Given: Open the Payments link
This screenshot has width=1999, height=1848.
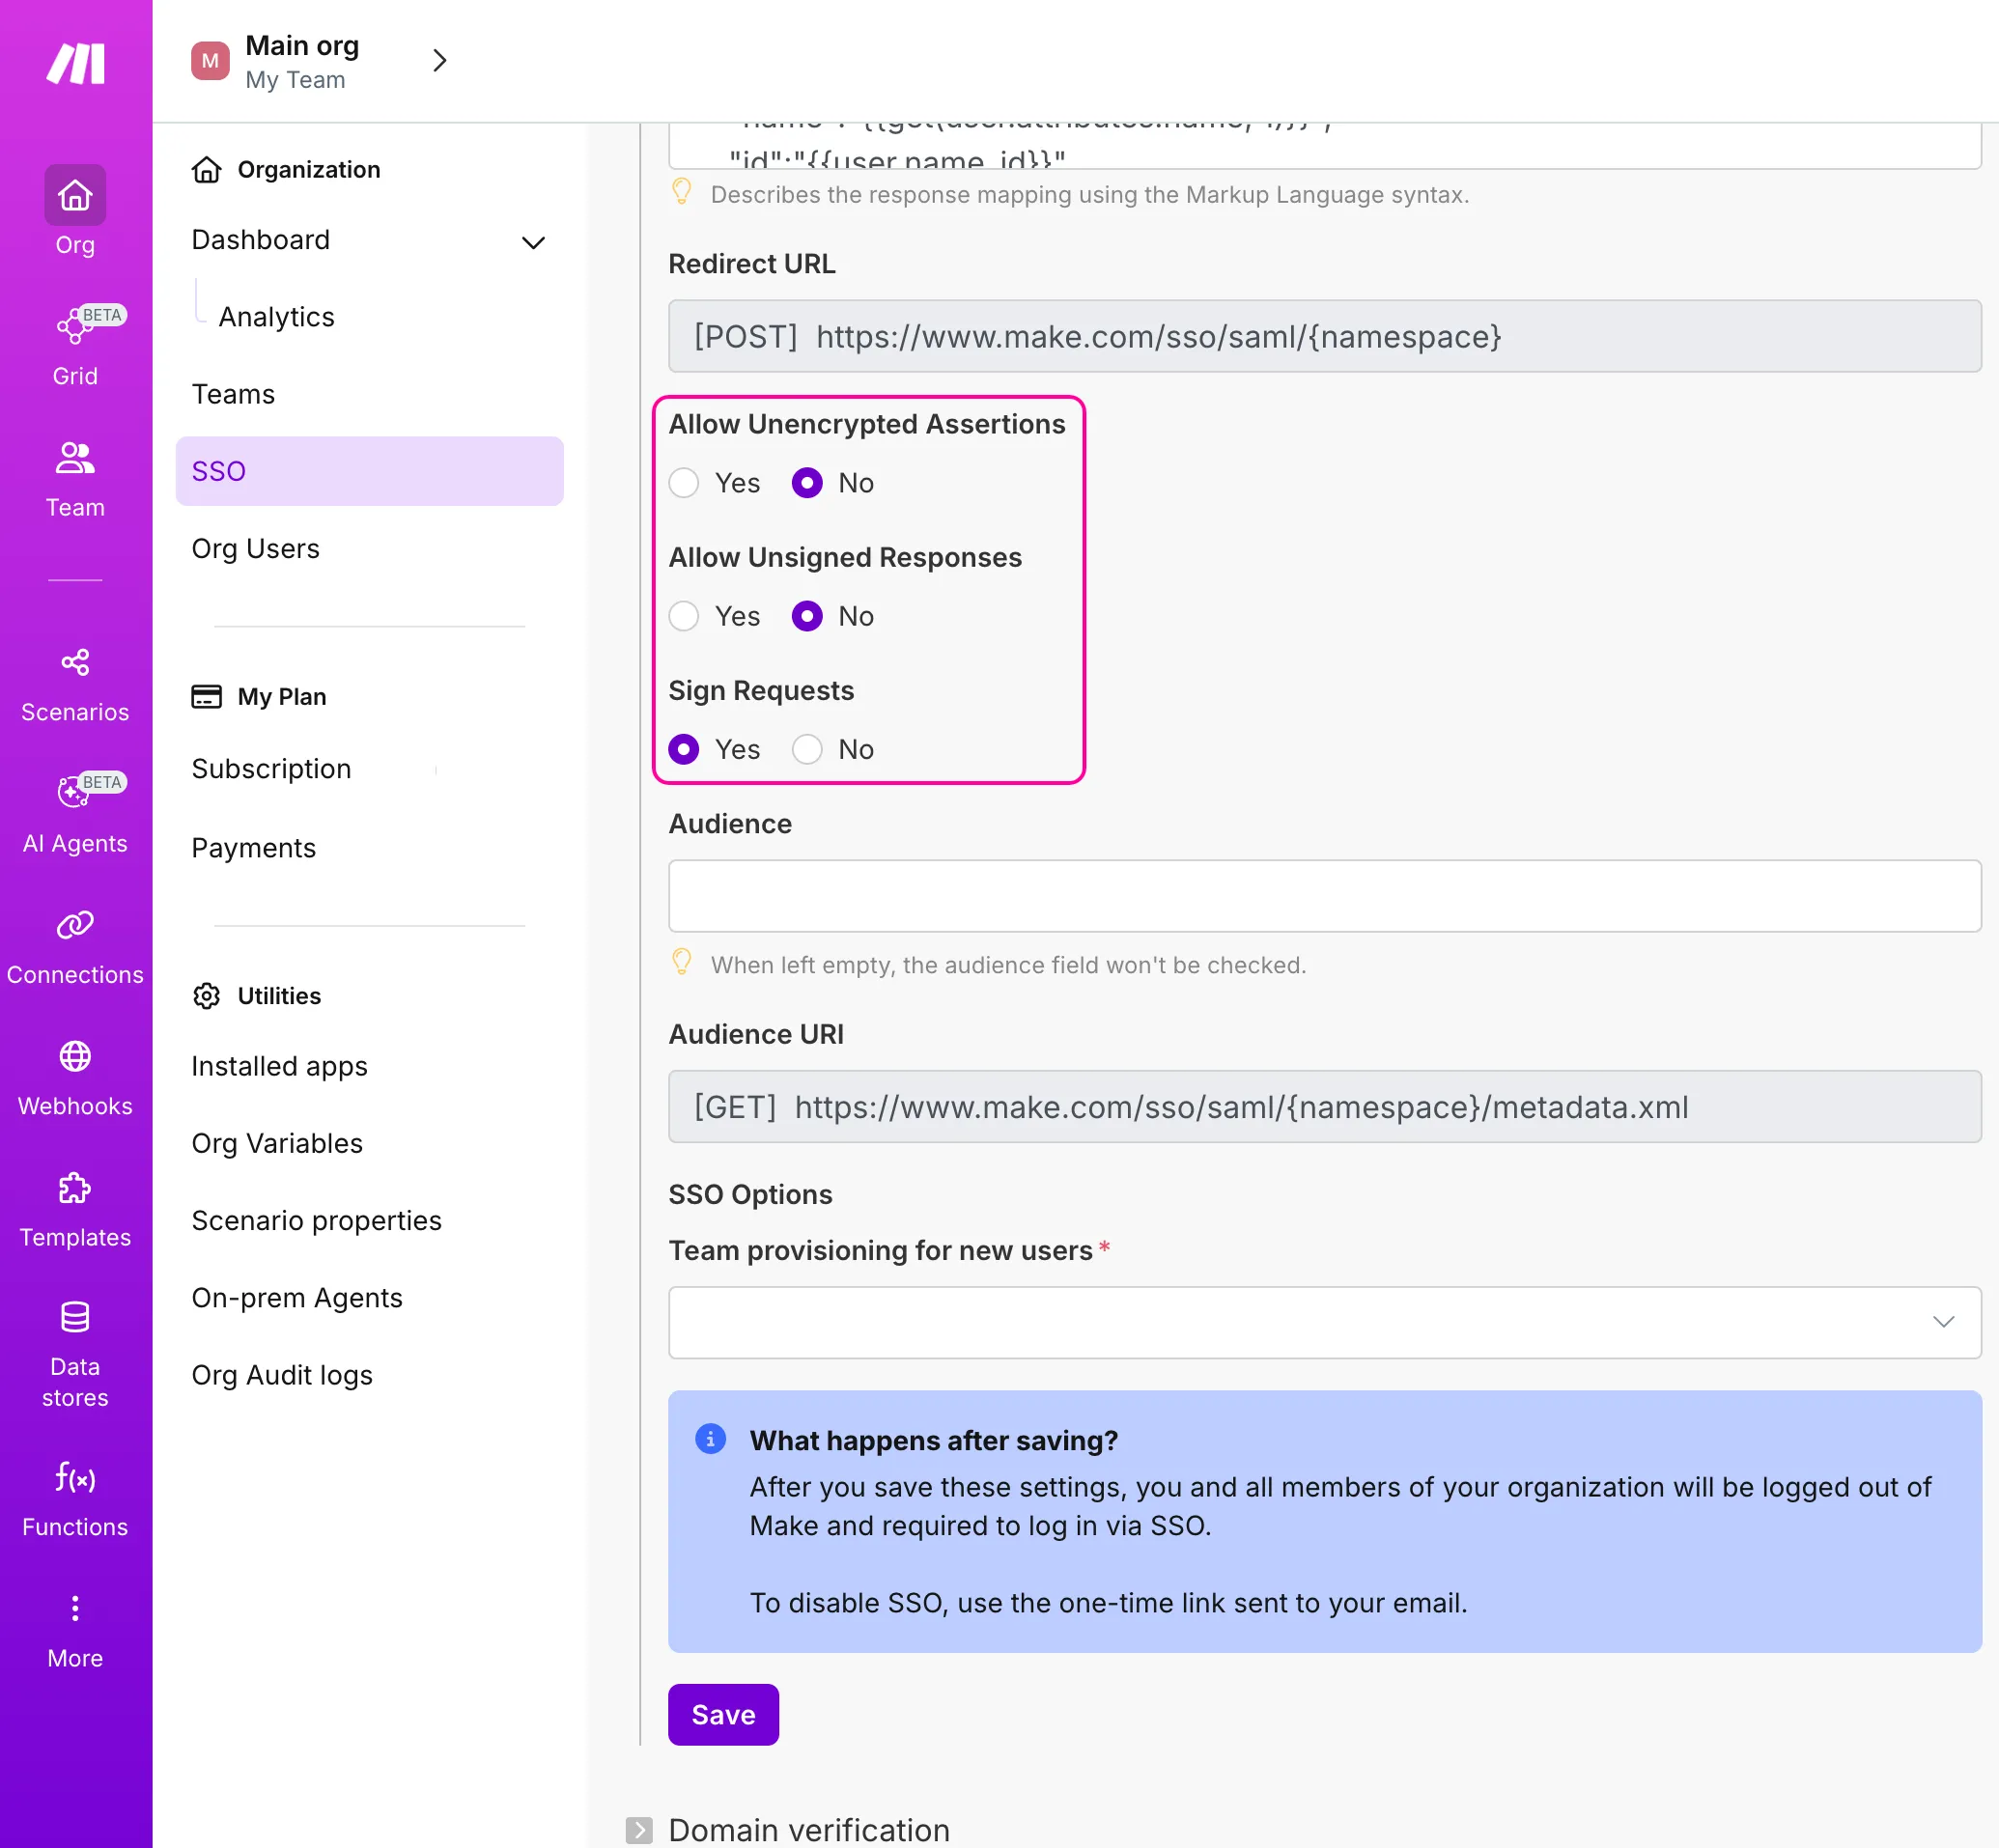Looking at the screenshot, I should click(x=253, y=848).
